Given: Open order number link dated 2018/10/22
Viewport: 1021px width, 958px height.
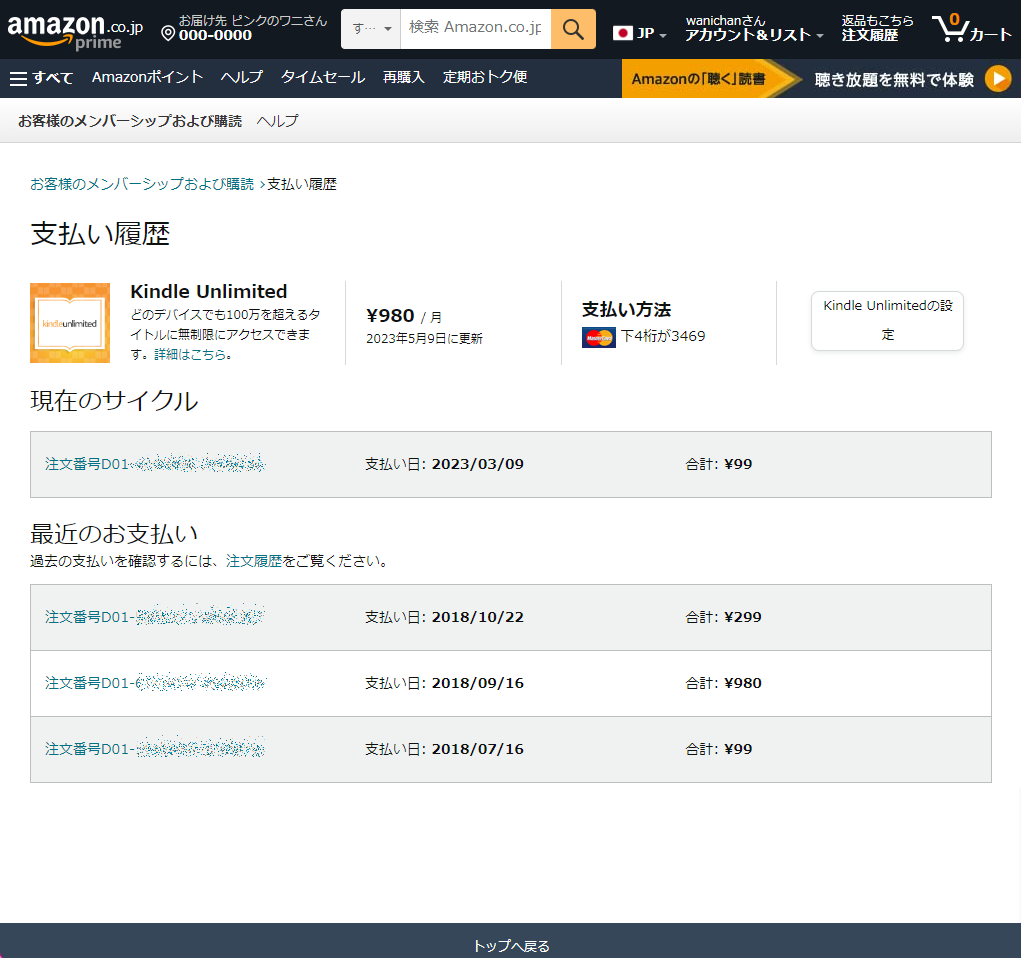Looking at the screenshot, I should pyautogui.click(x=155, y=617).
